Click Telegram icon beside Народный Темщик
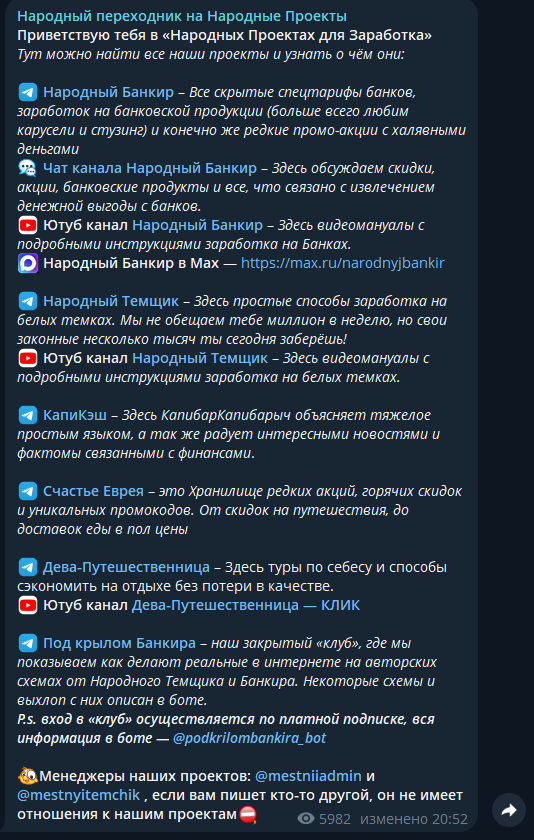Viewport: 534px width, 840px height. coord(28,301)
